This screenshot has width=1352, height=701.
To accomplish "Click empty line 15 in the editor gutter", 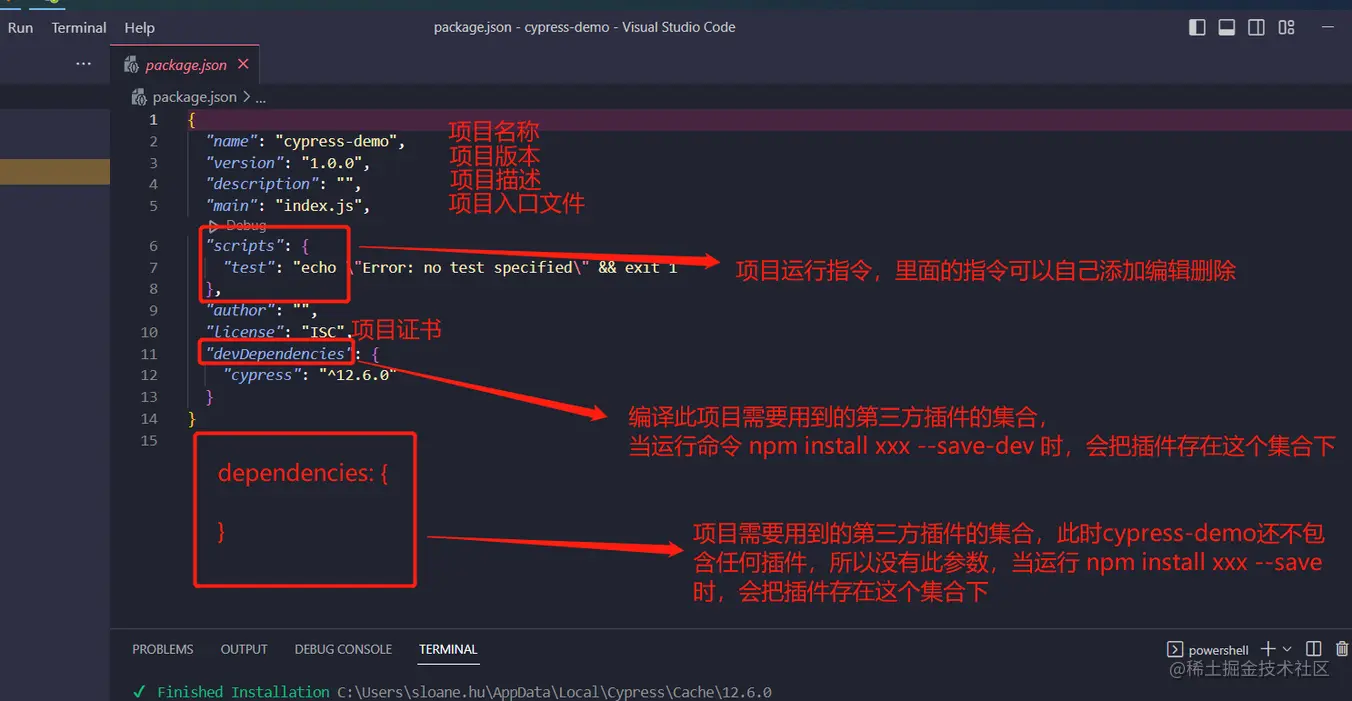I will [149, 440].
